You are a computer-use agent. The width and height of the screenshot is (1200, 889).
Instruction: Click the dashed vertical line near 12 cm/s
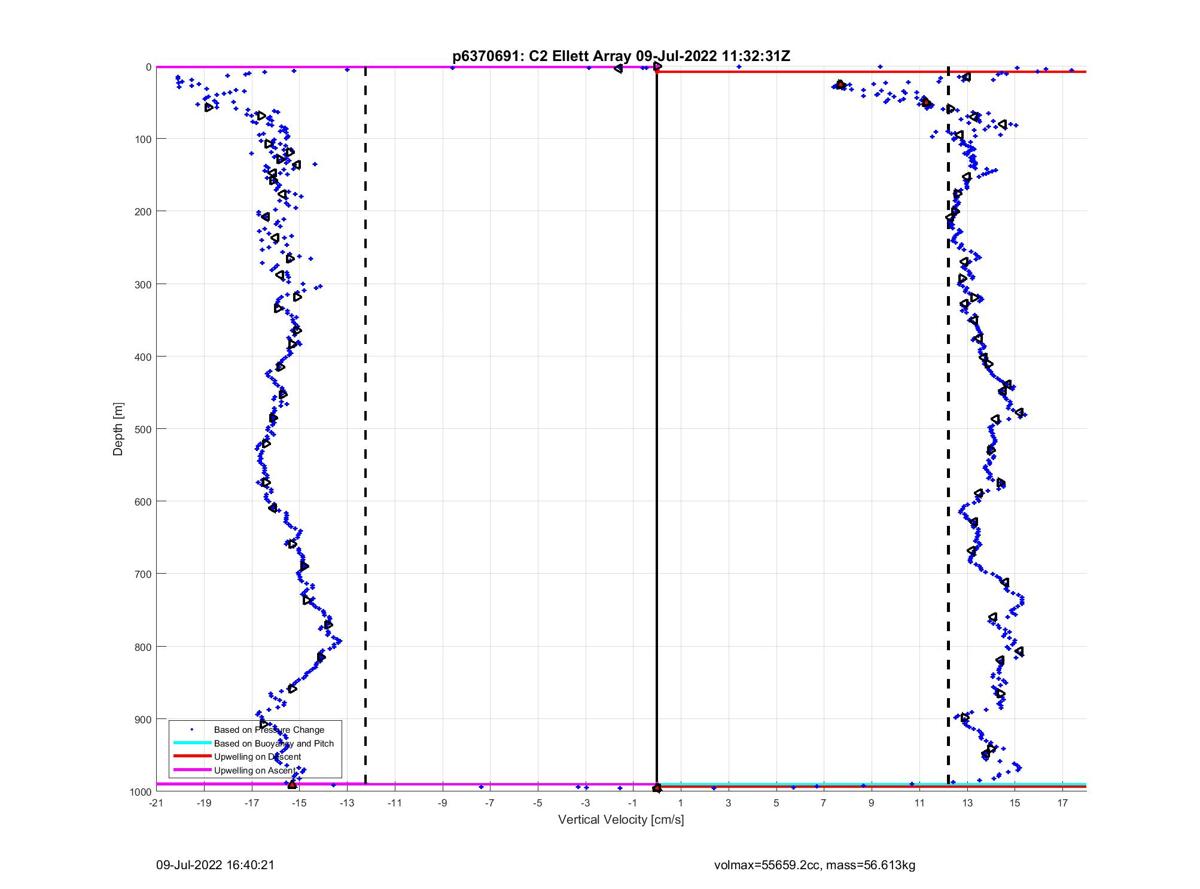click(x=948, y=429)
